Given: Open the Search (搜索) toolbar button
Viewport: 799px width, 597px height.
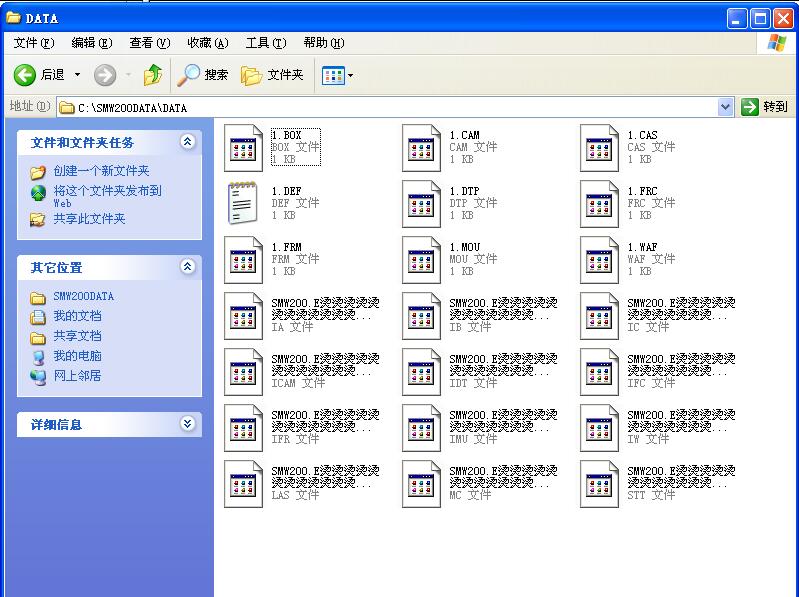Looking at the screenshot, I should pos(203,75).
